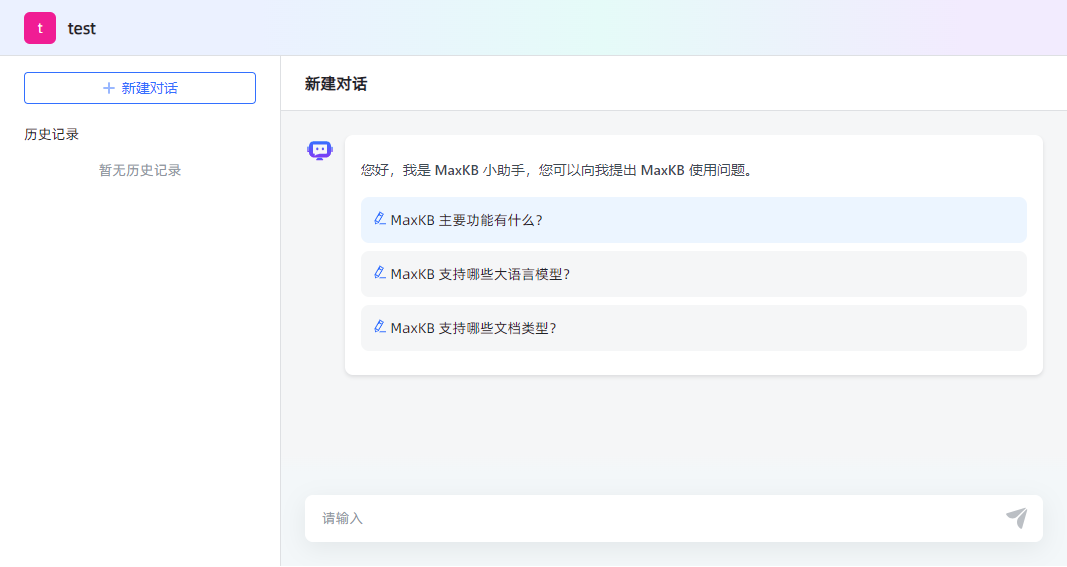Start a new chat with 新建对话 button
The image size is (1067, 567).
[140, 88]
